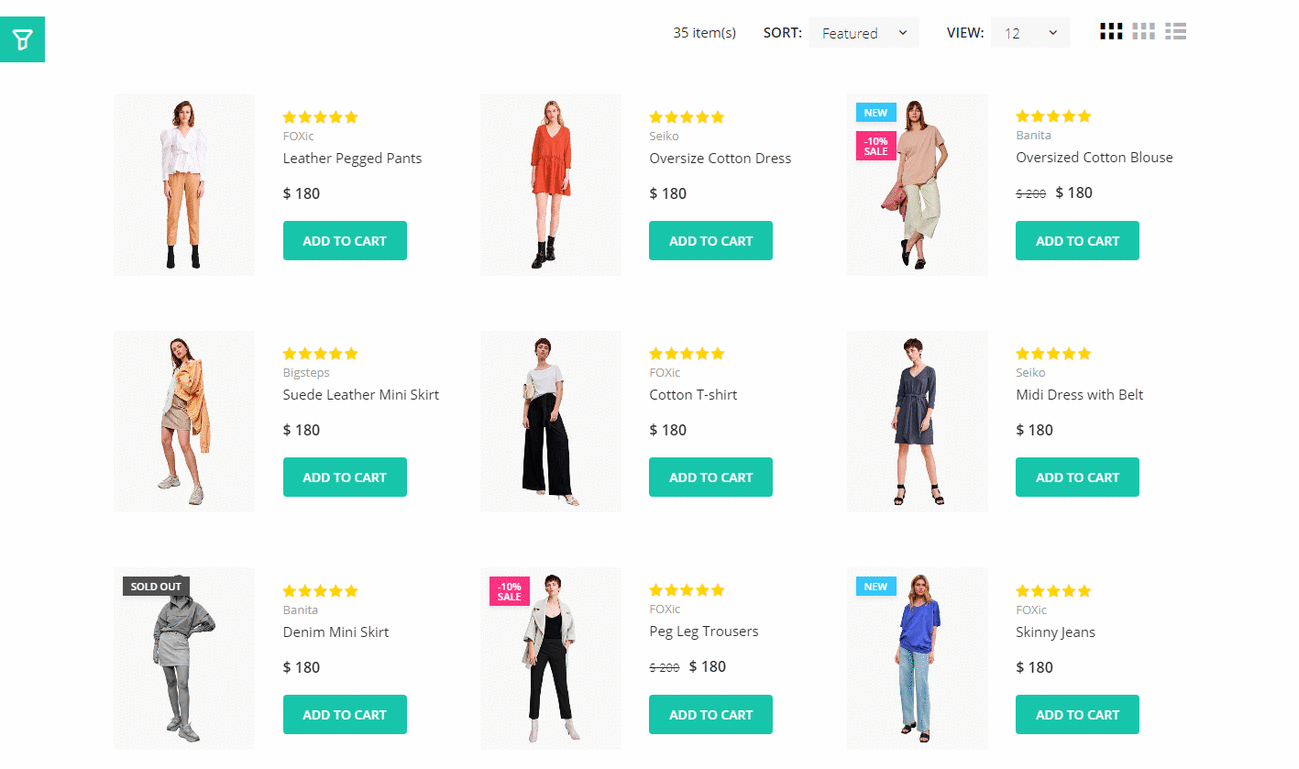The image size is (1299, 769).
Task: Switch to list view icon
Action: (x=1176, y=32)
